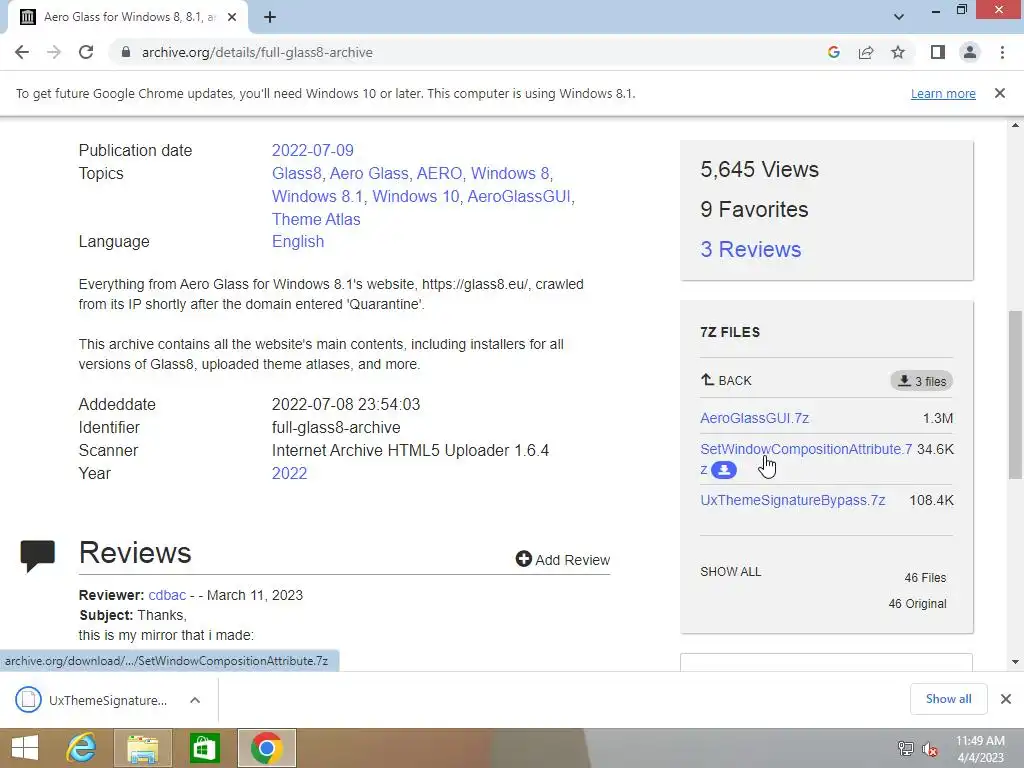Open Windows Store from taskbar
The width and height of the screenshot is (1024, 768).
204,748
